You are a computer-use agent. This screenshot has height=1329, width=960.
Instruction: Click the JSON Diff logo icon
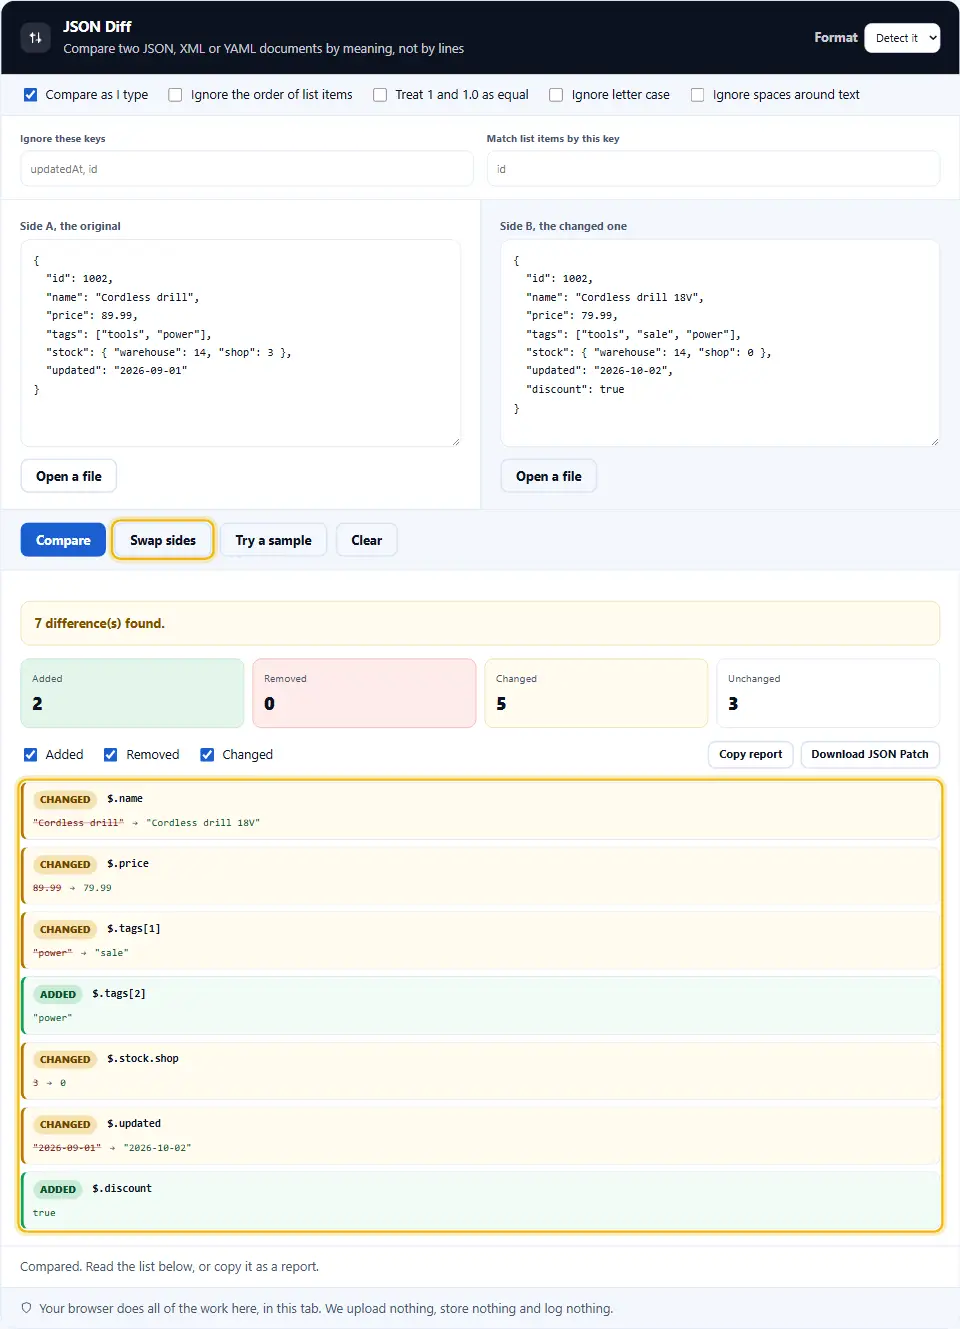point(36,38)
